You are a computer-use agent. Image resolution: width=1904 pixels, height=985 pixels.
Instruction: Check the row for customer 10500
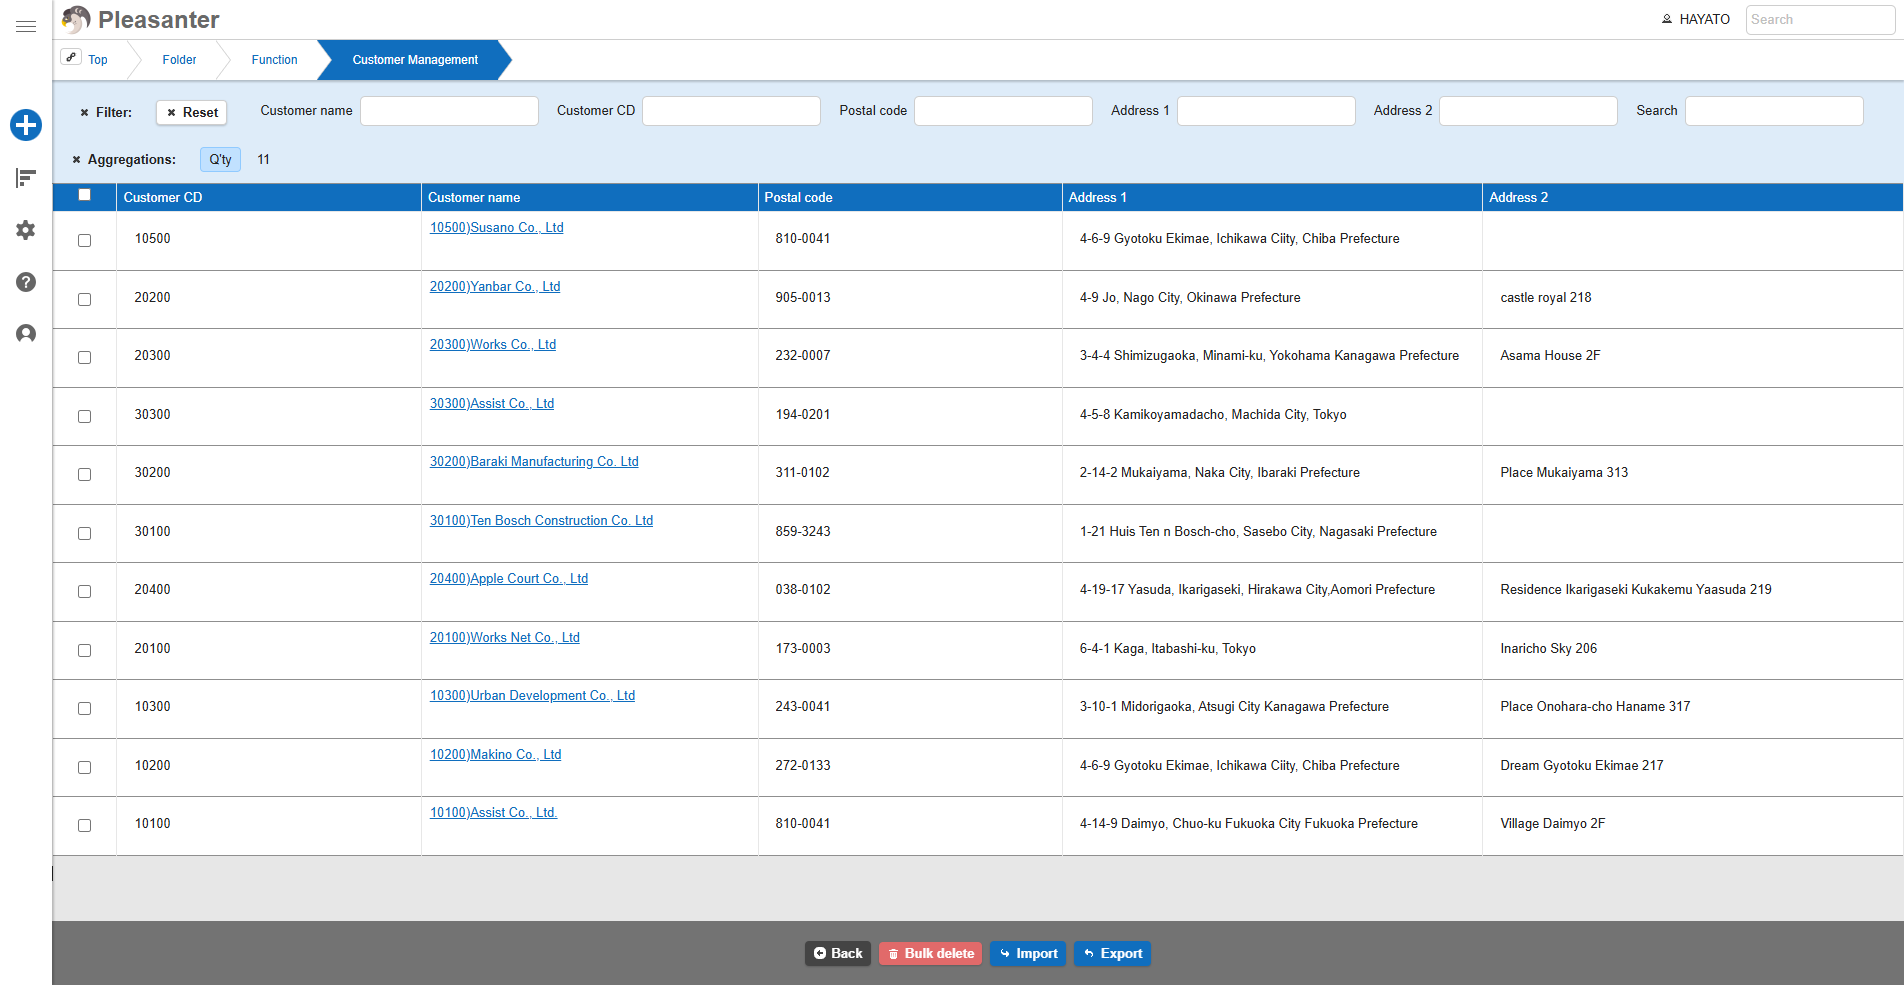coord(84,240)
